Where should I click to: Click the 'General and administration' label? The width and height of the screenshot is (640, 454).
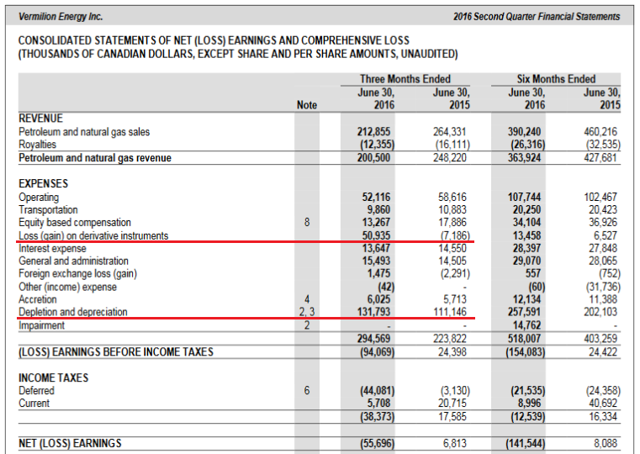pos(73,261)
